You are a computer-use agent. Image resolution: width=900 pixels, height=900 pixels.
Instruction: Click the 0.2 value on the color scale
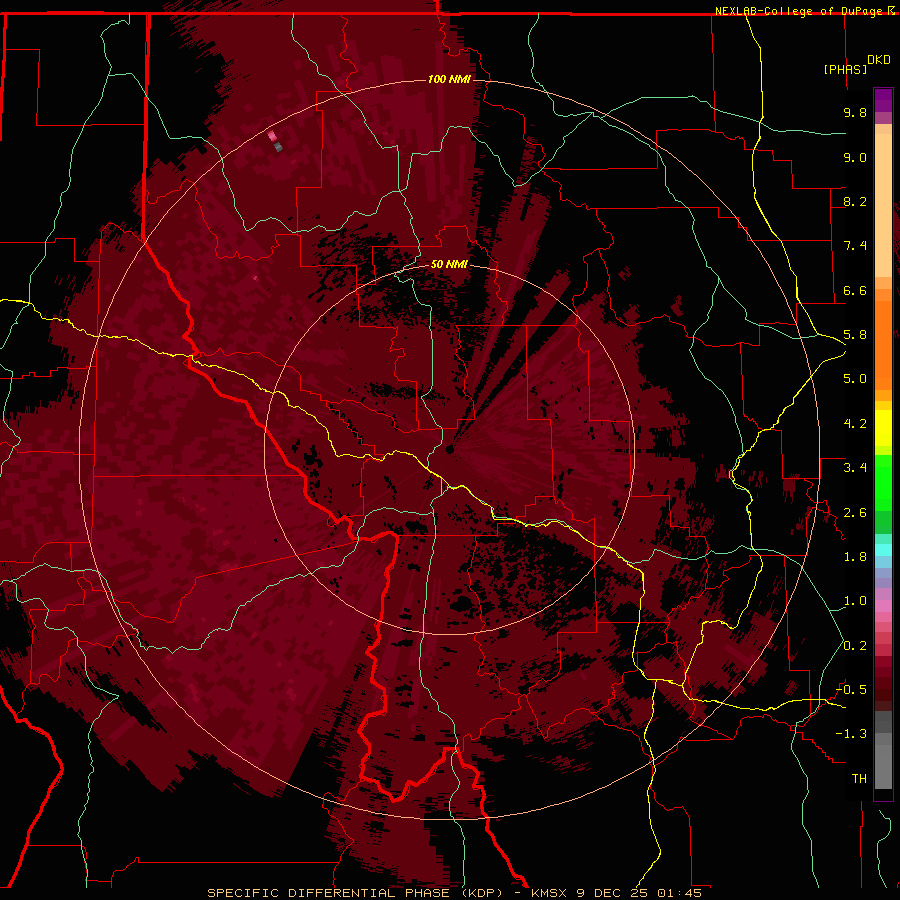855,646
